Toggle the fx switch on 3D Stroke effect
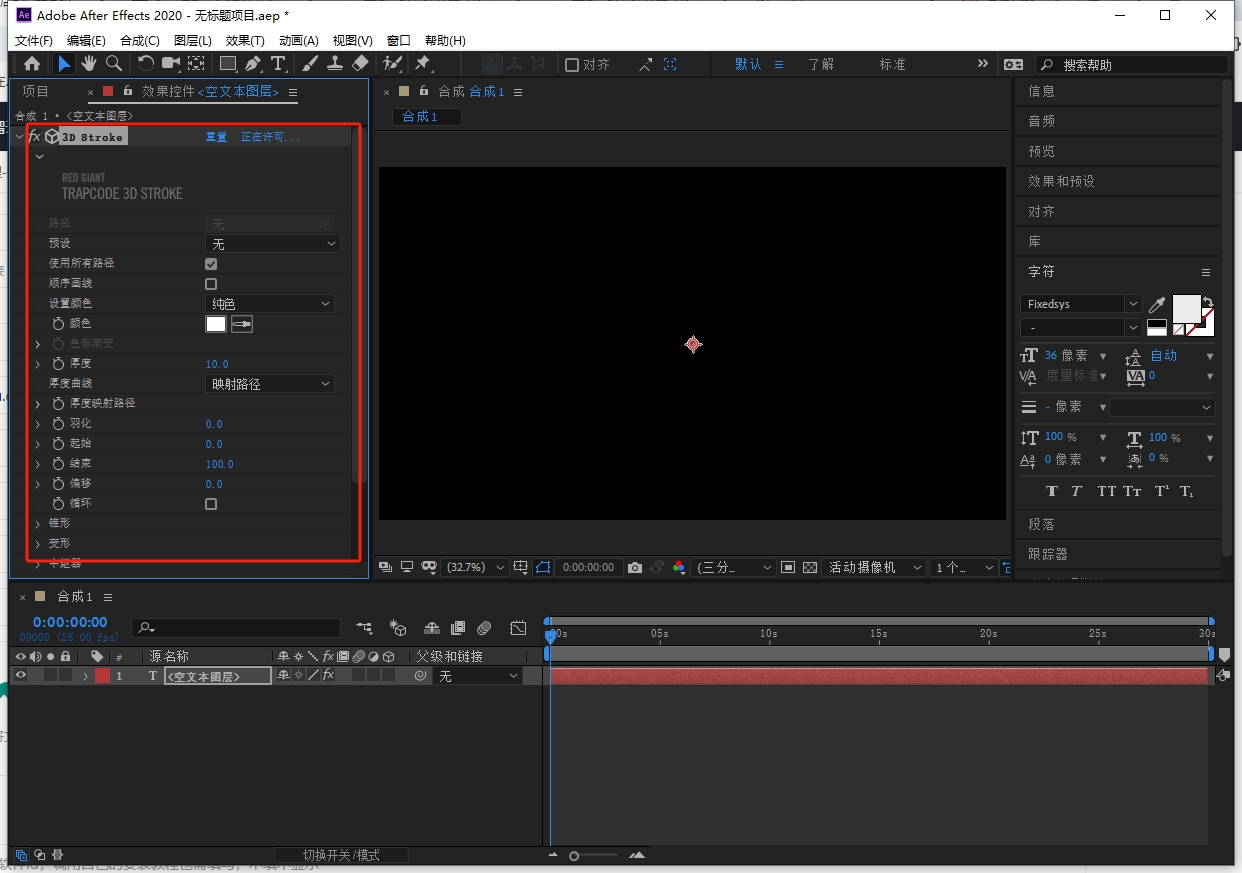1242x873 pixels. pyautogui.click(x=34, y=136)
